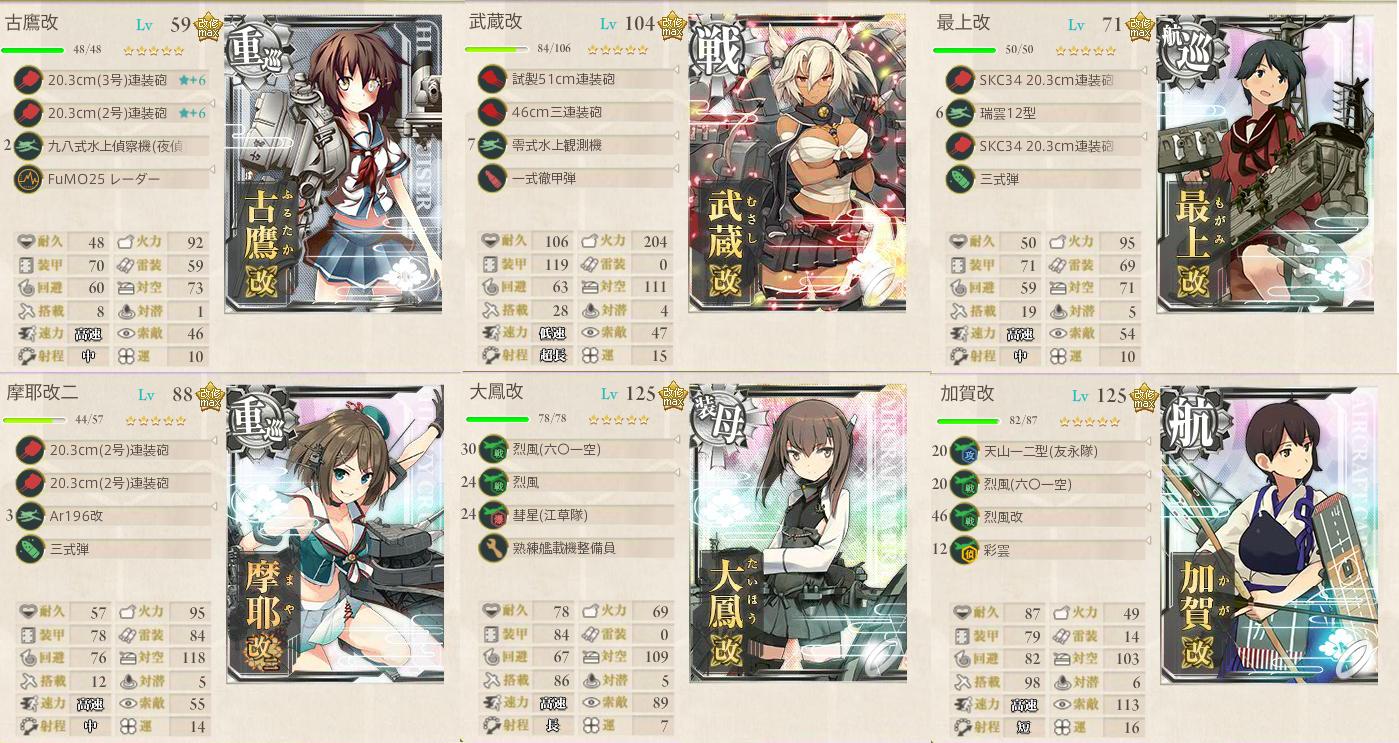Viewport: 1399px width, 743px height.
Task: Click the 彗星(江草隊) dive bomber icon
Action: (491, 515)
